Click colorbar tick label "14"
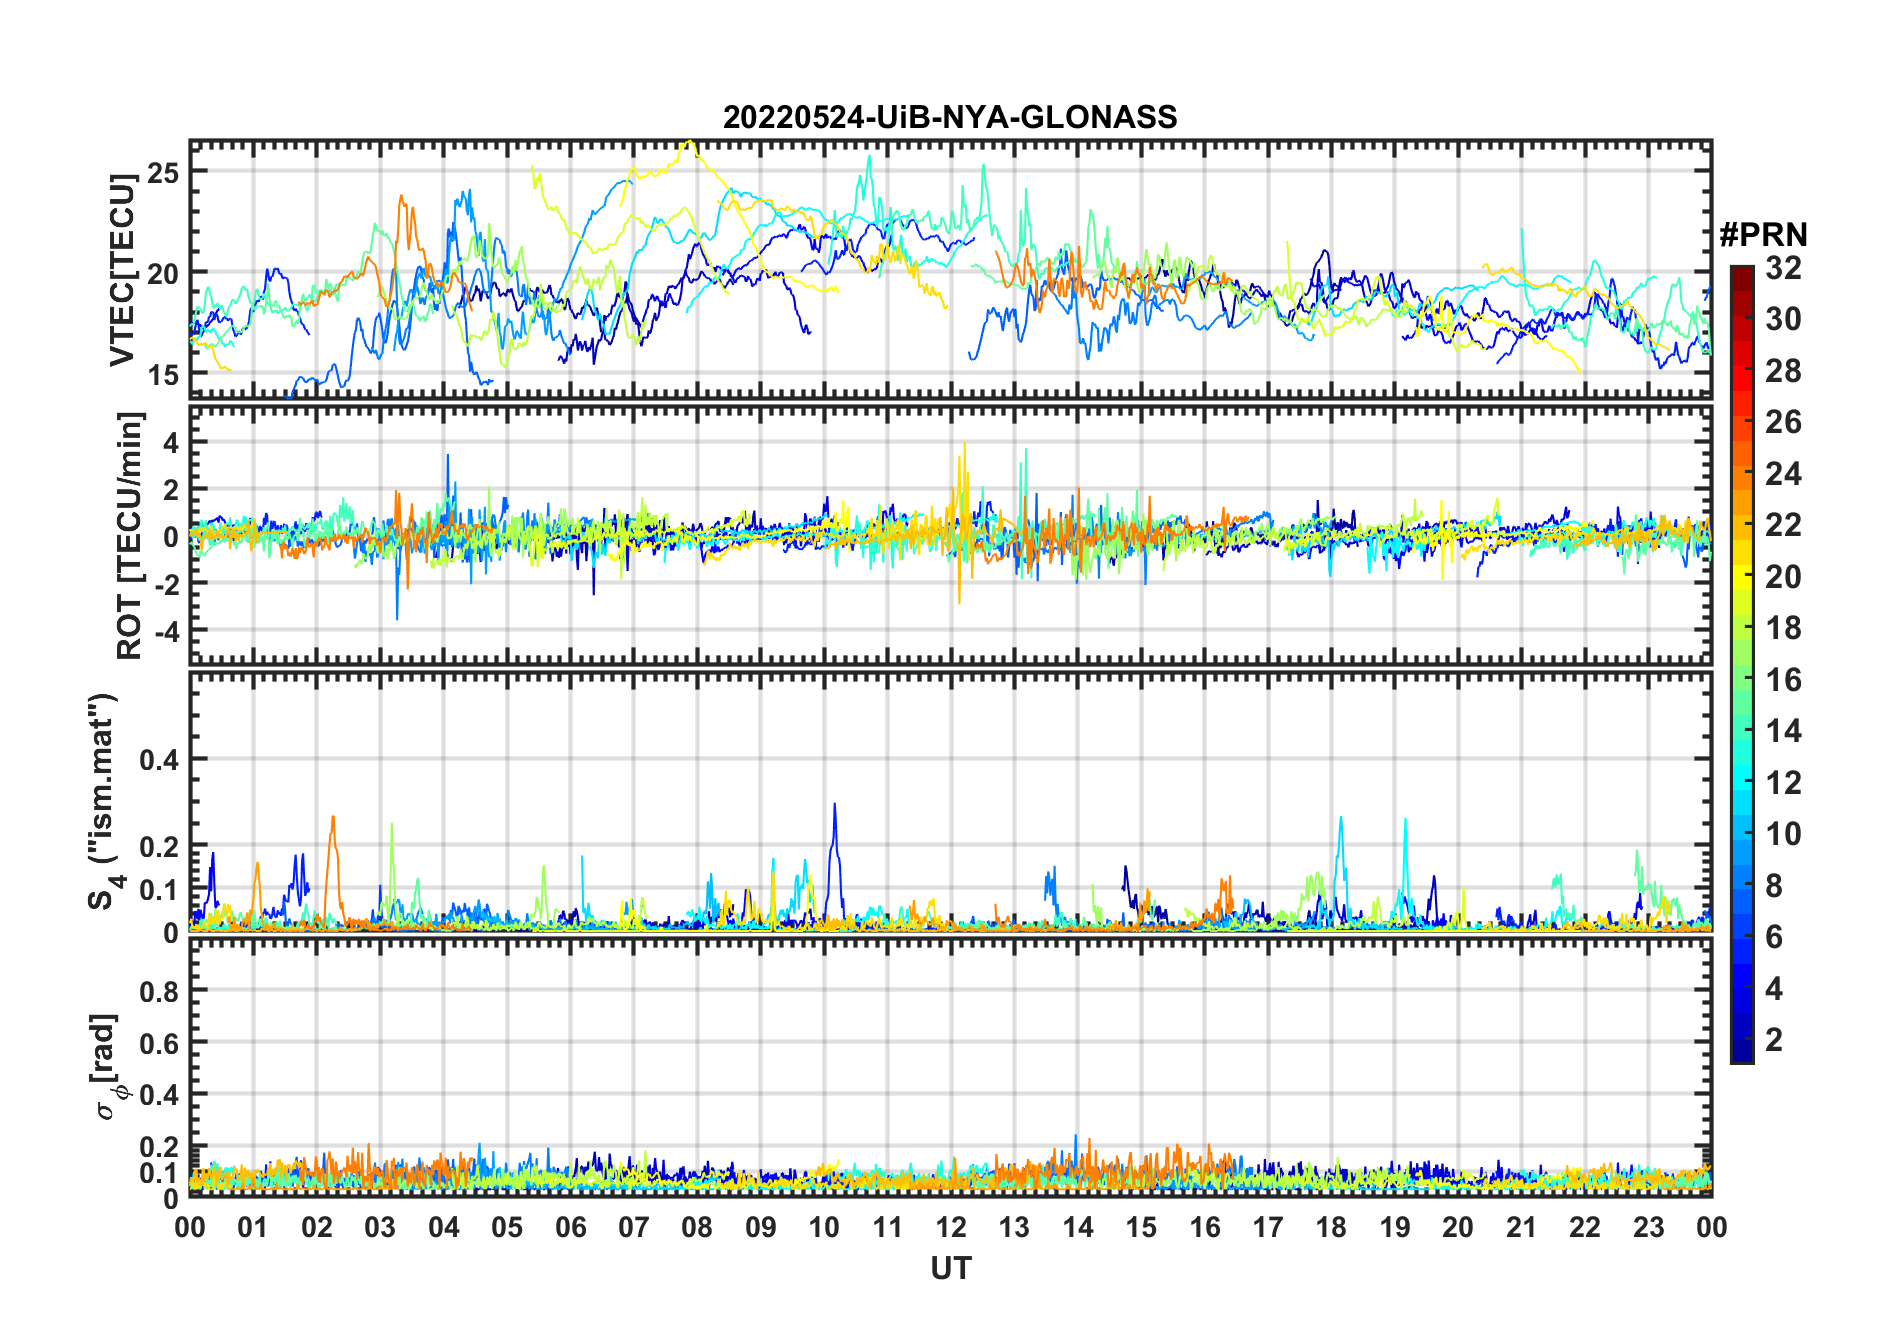Viewport: 1902px width, 1330px height. 1783,731
